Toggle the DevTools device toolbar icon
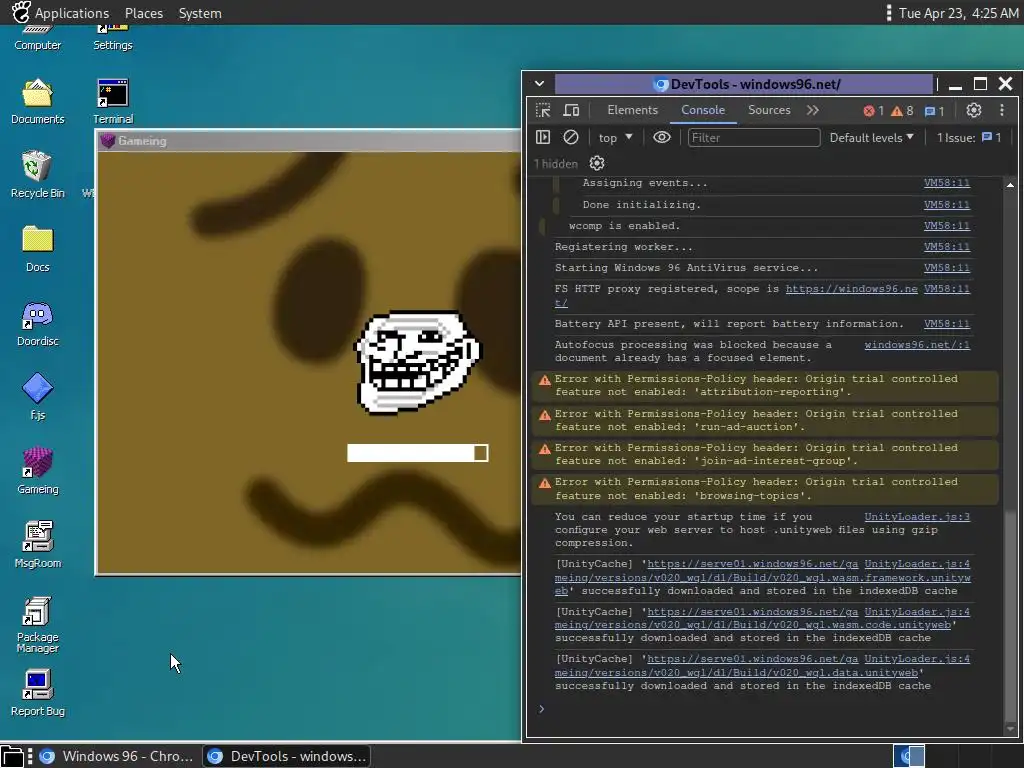Viewport: 1024px width, 768px height. [x=571, y=110]
